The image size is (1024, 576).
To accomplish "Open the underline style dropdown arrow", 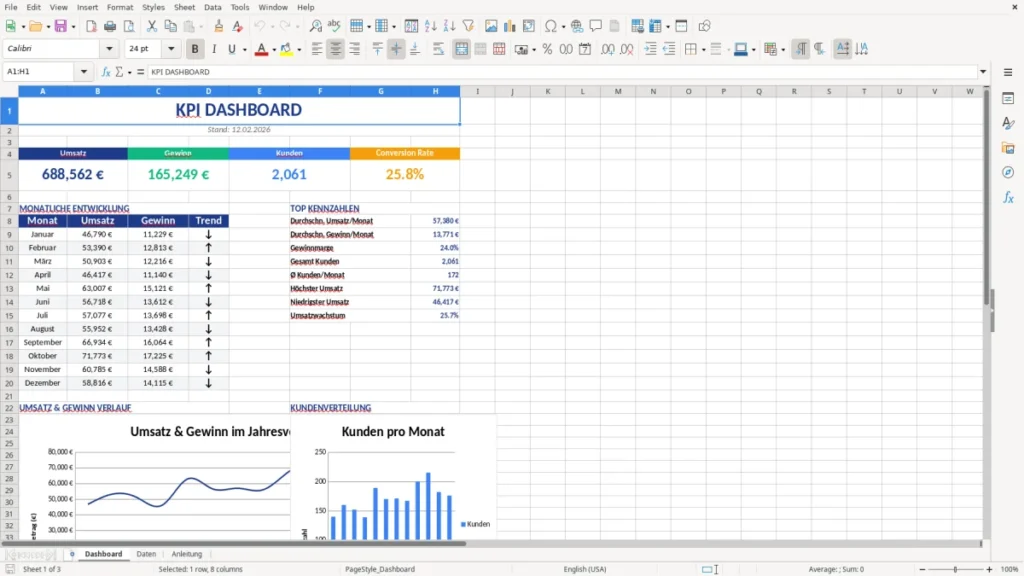I will coord(245,50).
